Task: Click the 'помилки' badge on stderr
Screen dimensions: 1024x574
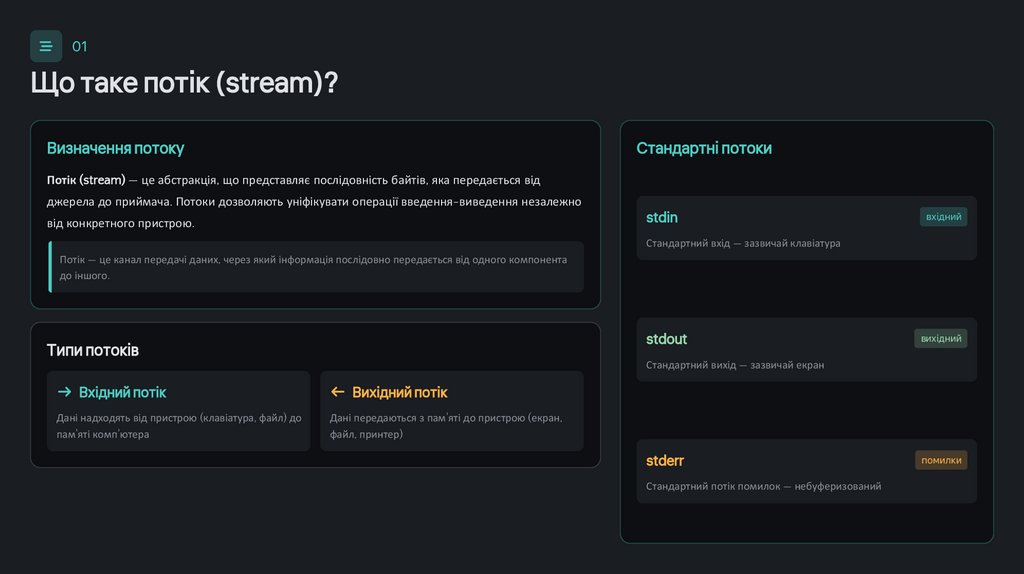Action: click(x=941, y=460)
